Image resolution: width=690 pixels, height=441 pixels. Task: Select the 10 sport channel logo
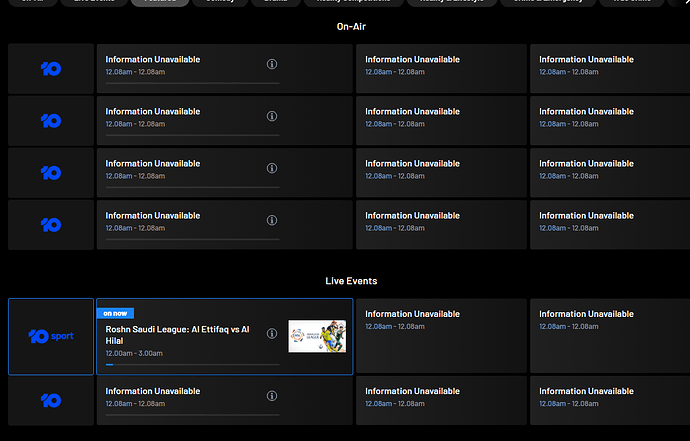pyautogui.click(x=51, y=337)
